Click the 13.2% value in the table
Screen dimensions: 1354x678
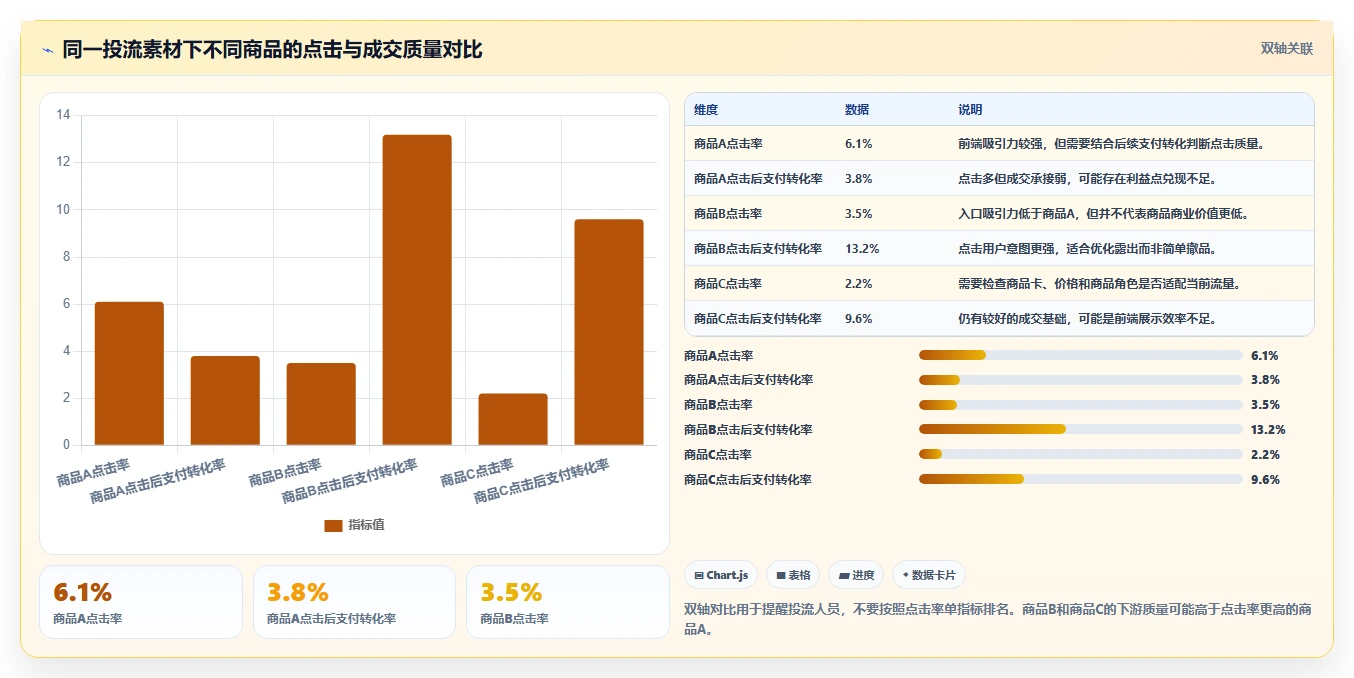(862, 249)
